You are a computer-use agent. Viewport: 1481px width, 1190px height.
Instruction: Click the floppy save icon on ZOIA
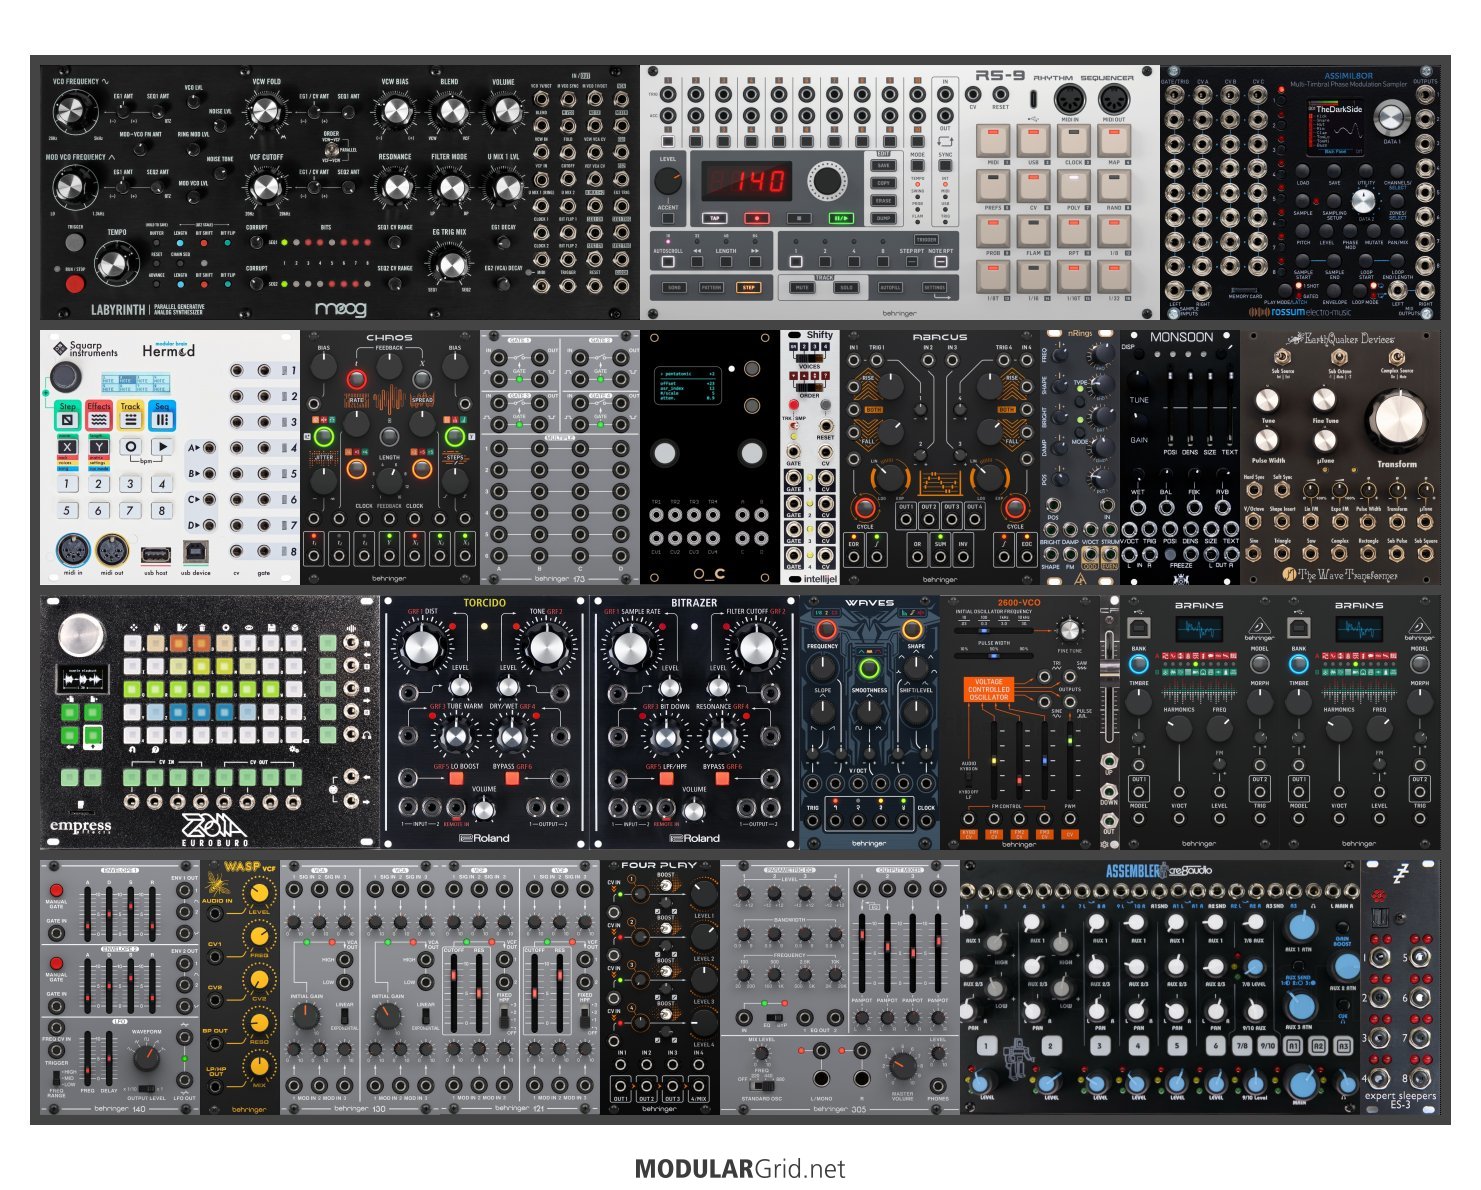pos(273,628)
